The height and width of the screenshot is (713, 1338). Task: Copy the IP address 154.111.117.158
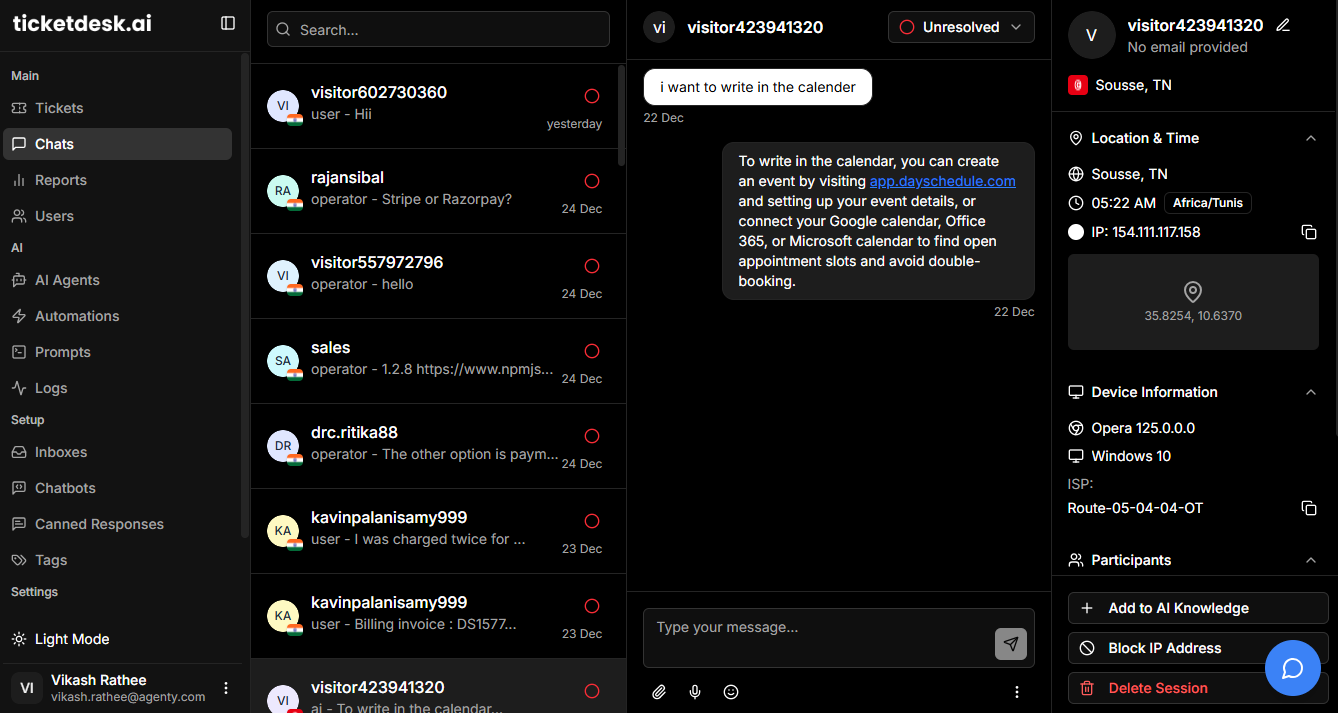[1308, 232]
